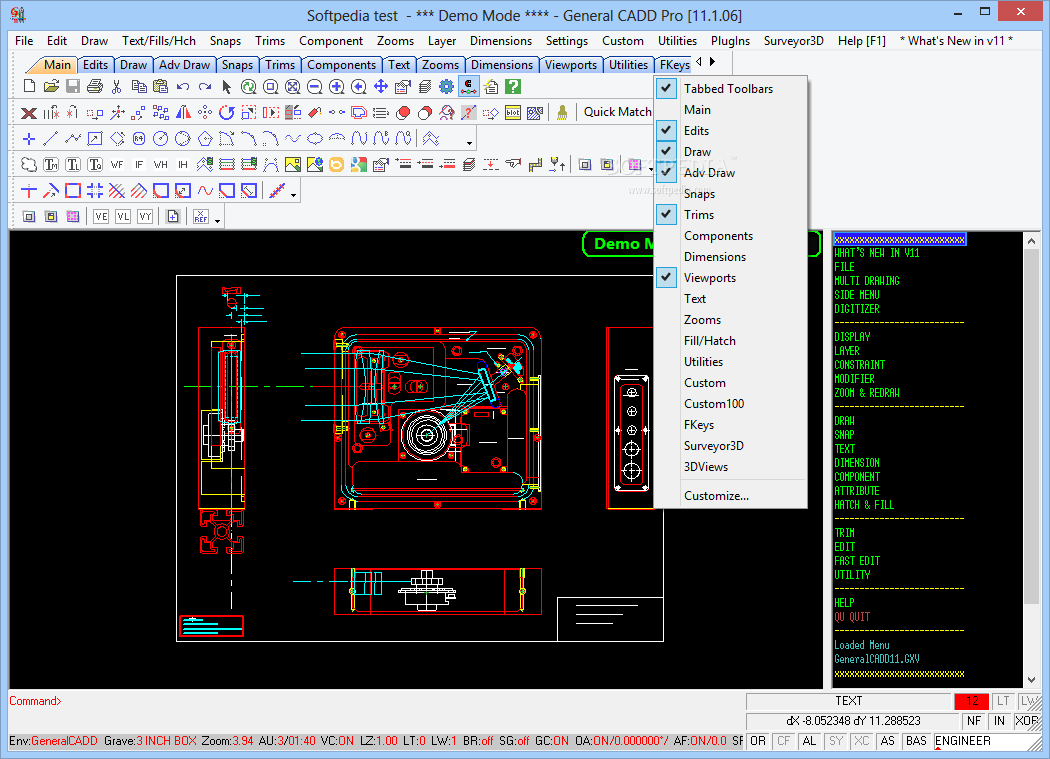Click toolbar tabs scroll-right arrow
Screen dimensions: 1050x759
tap(712, 62)
